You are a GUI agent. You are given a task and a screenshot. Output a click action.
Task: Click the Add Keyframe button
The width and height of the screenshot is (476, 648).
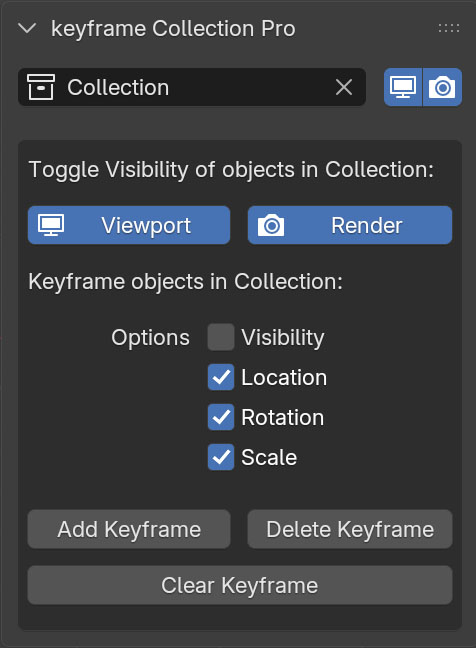coord(129,529)
